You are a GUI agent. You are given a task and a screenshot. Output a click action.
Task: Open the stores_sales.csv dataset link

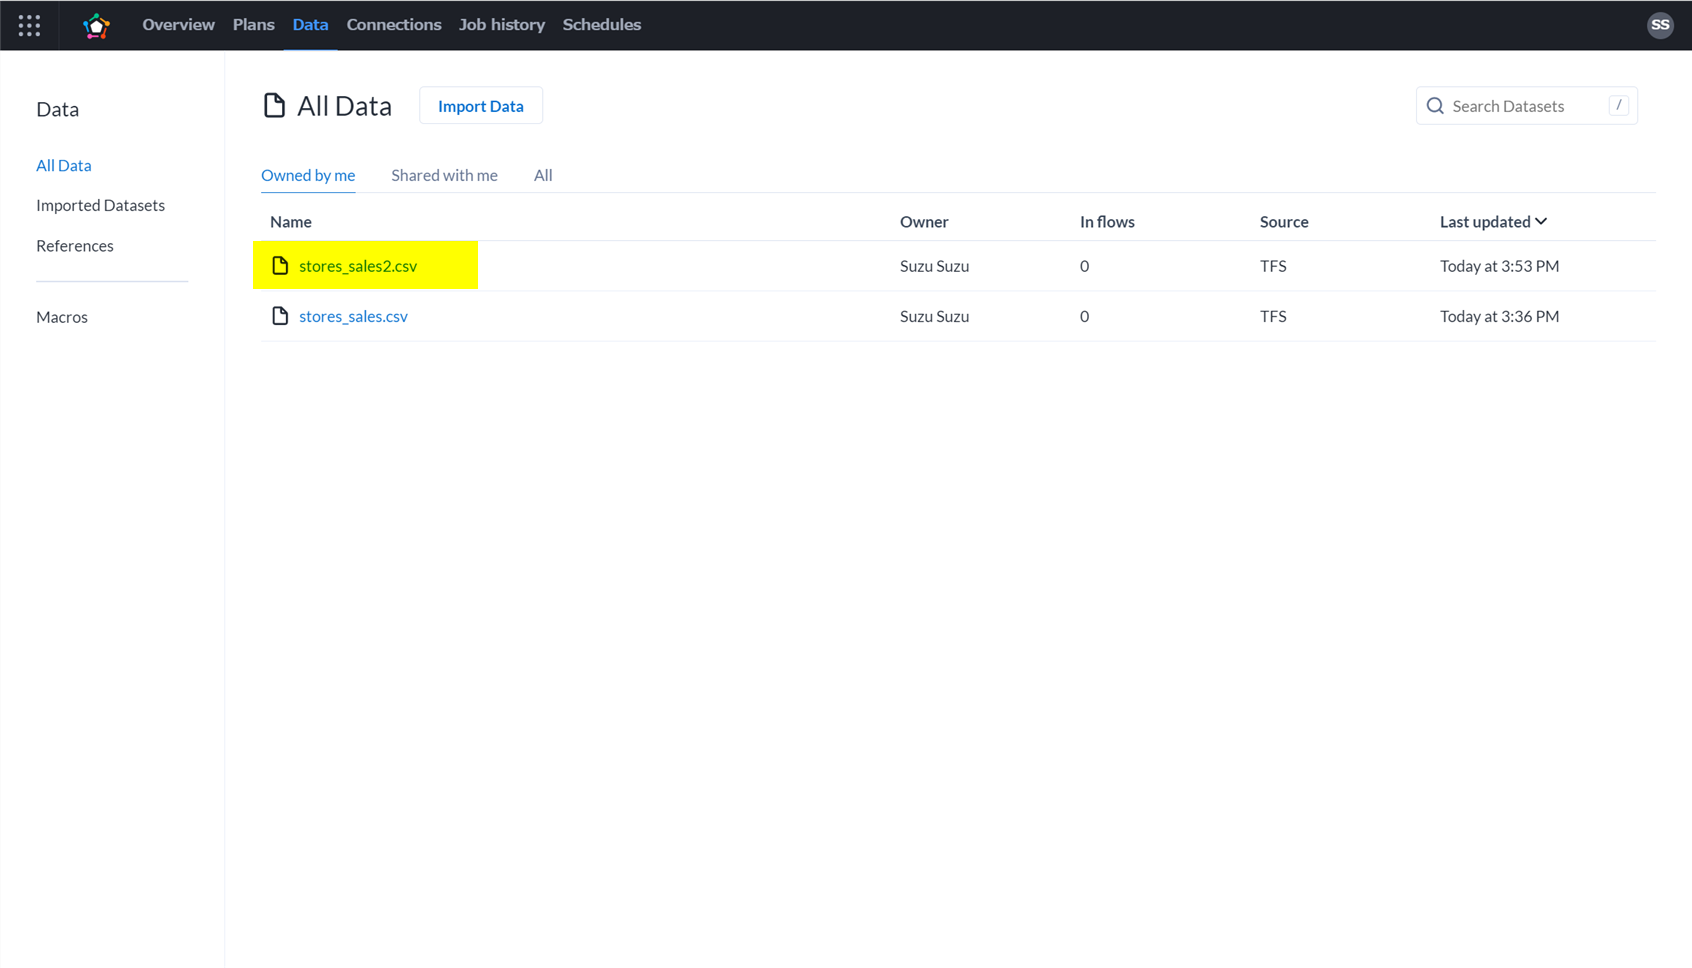[353, 316]
